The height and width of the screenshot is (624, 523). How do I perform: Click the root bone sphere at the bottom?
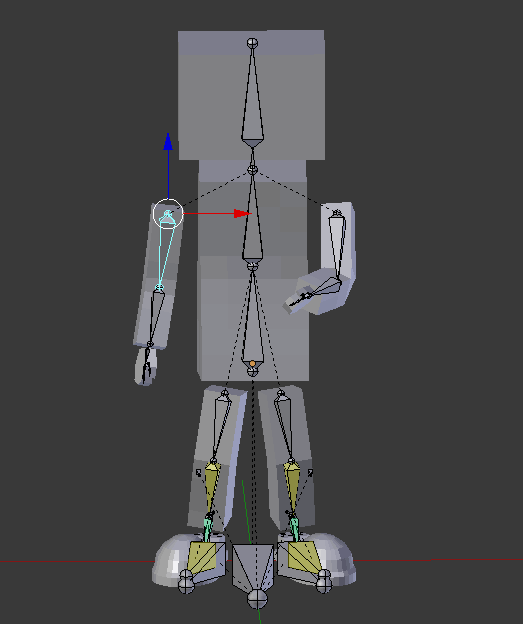click(x=258, y=599)
